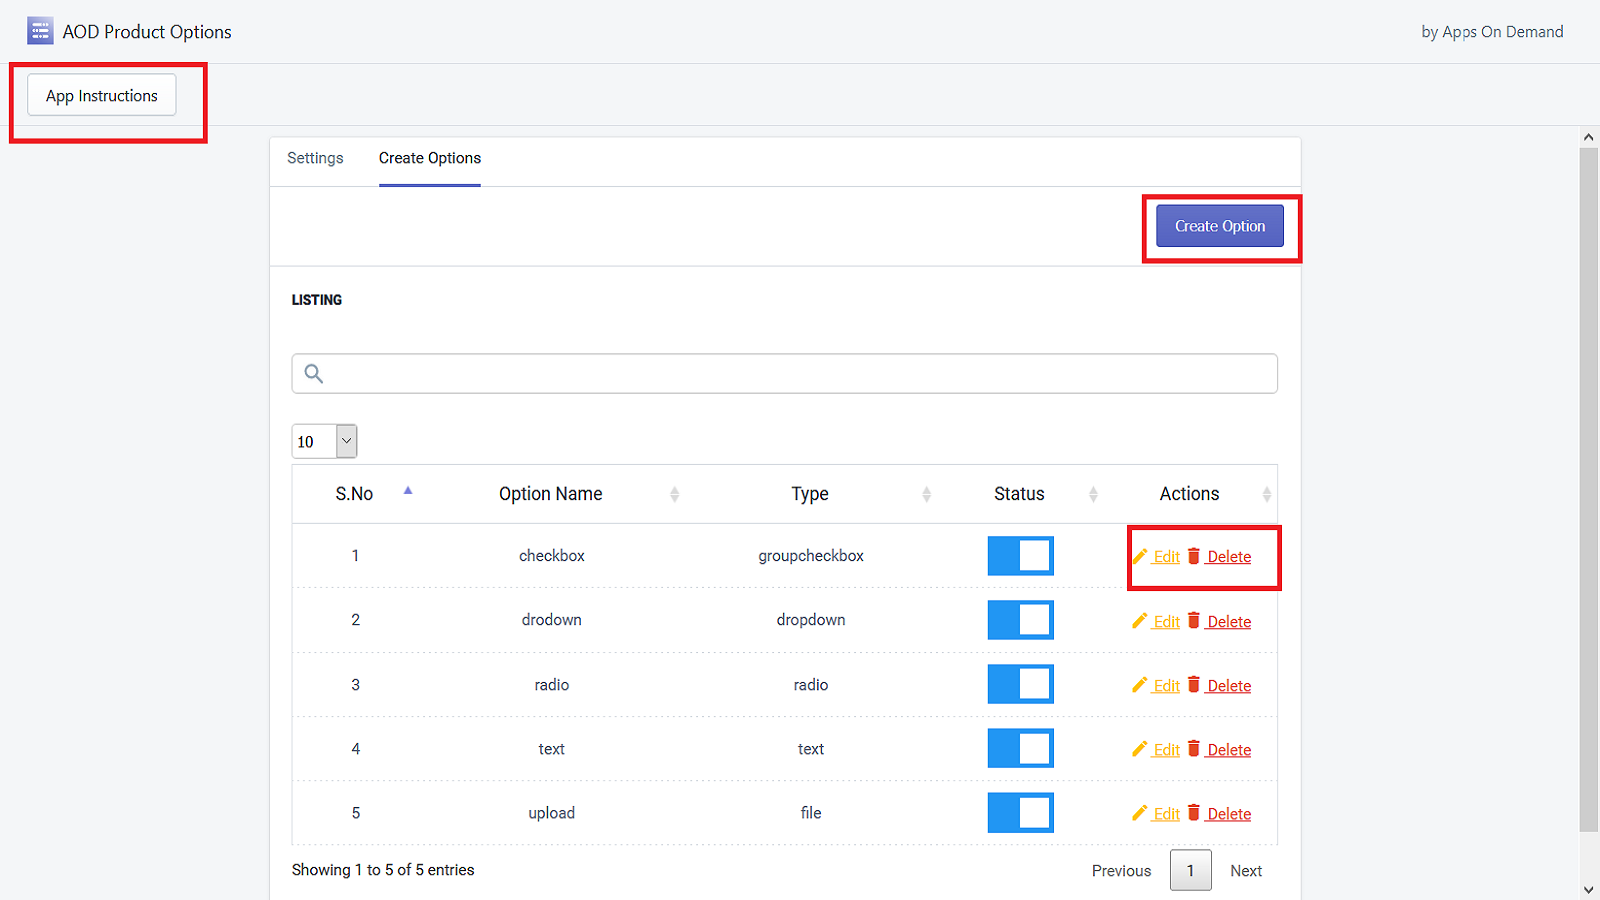Viewport: 1600px width, 900px height.
Task: Disable the status toggle for radio option
Action: pos(1020,685)
